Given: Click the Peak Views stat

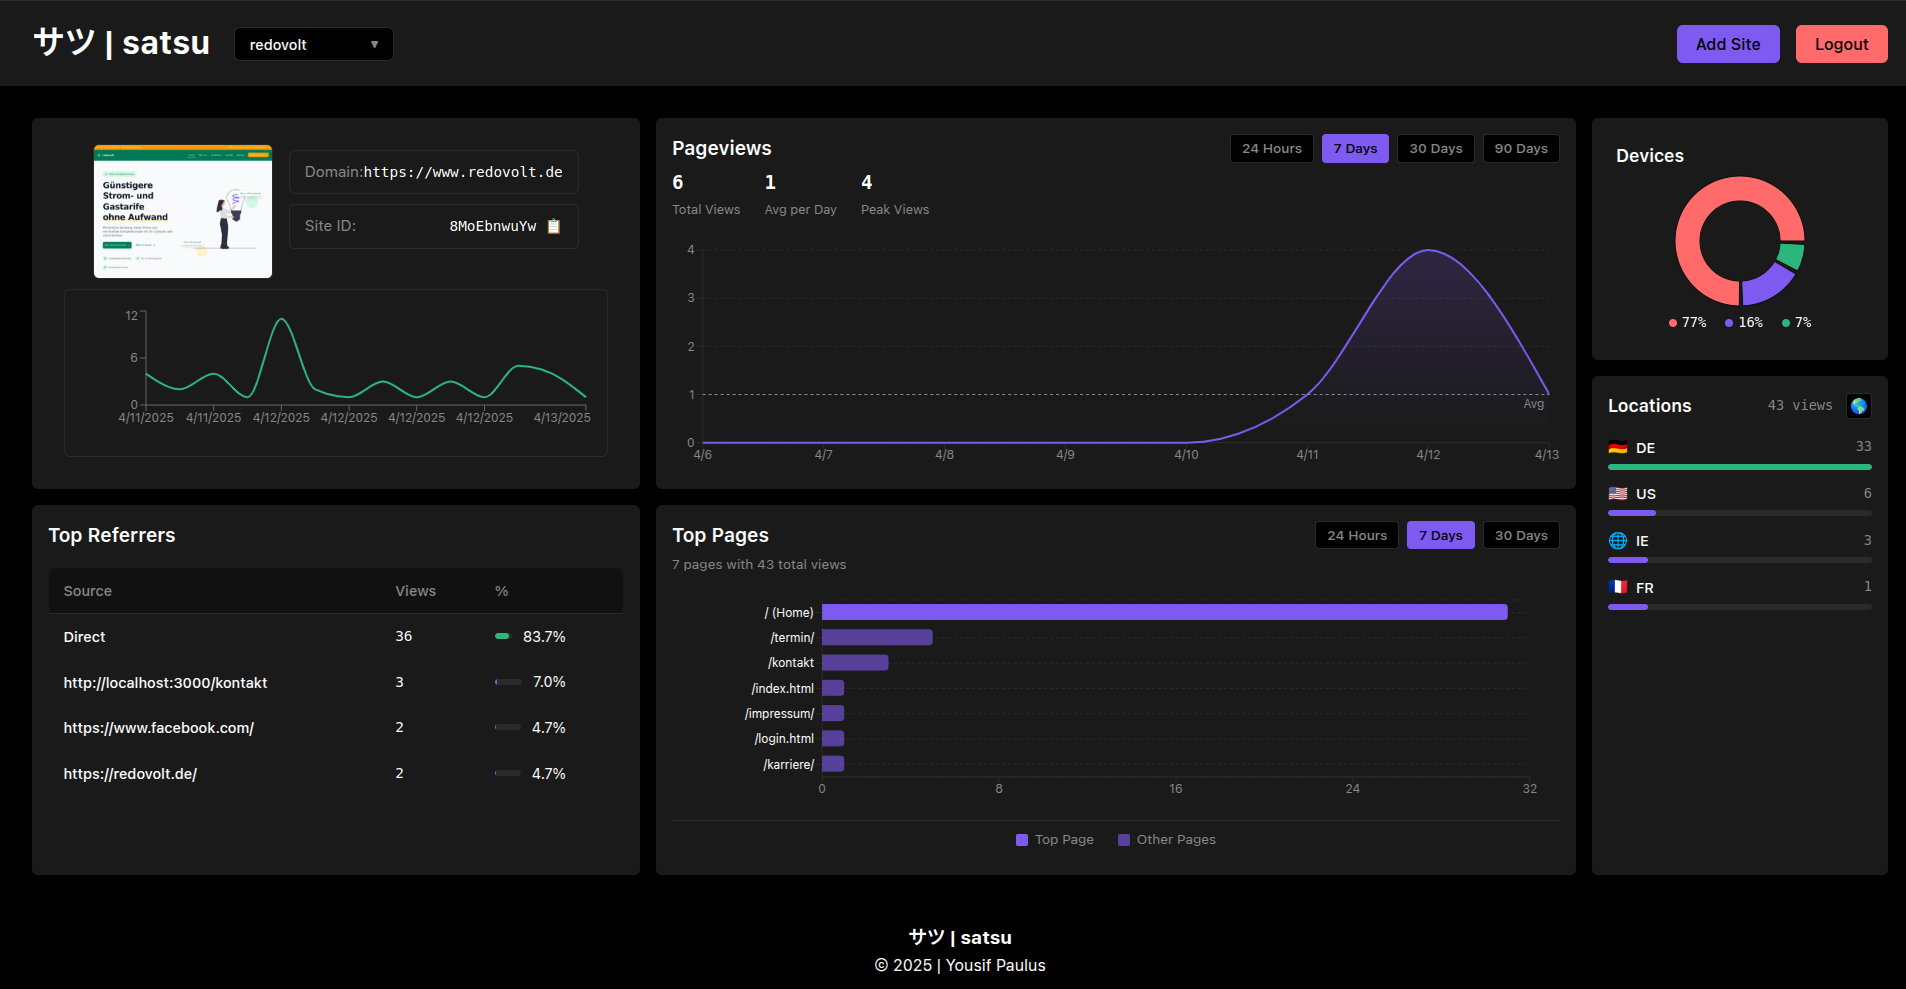Looking at the screenshot, I should point(895,195).
